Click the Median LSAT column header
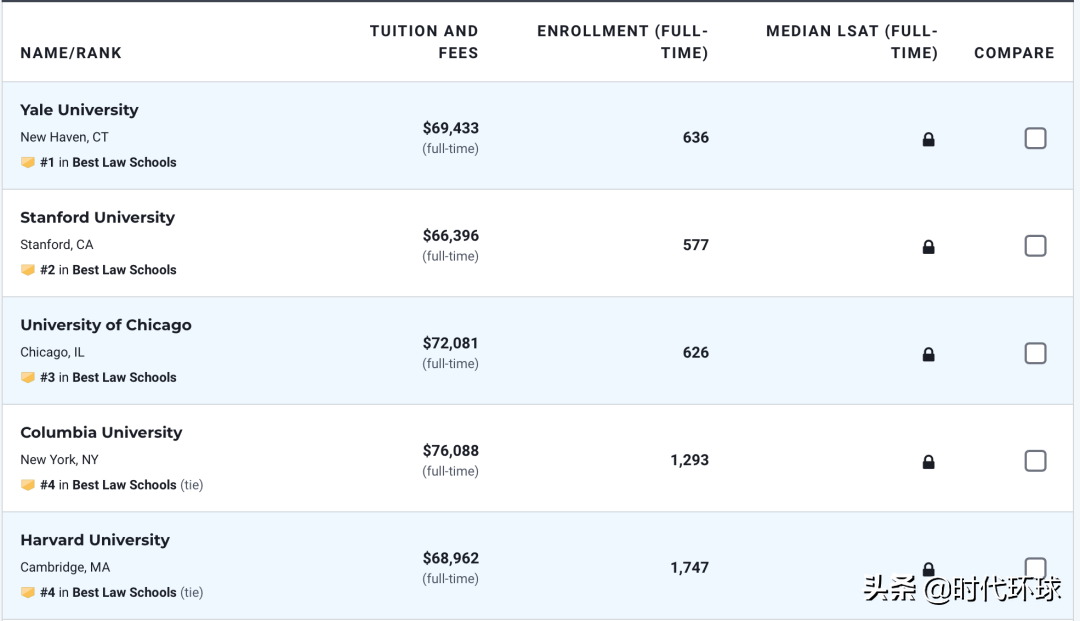Image resolution: width=1080 pixels, height=621 pixels. click(x=852, y=42)
